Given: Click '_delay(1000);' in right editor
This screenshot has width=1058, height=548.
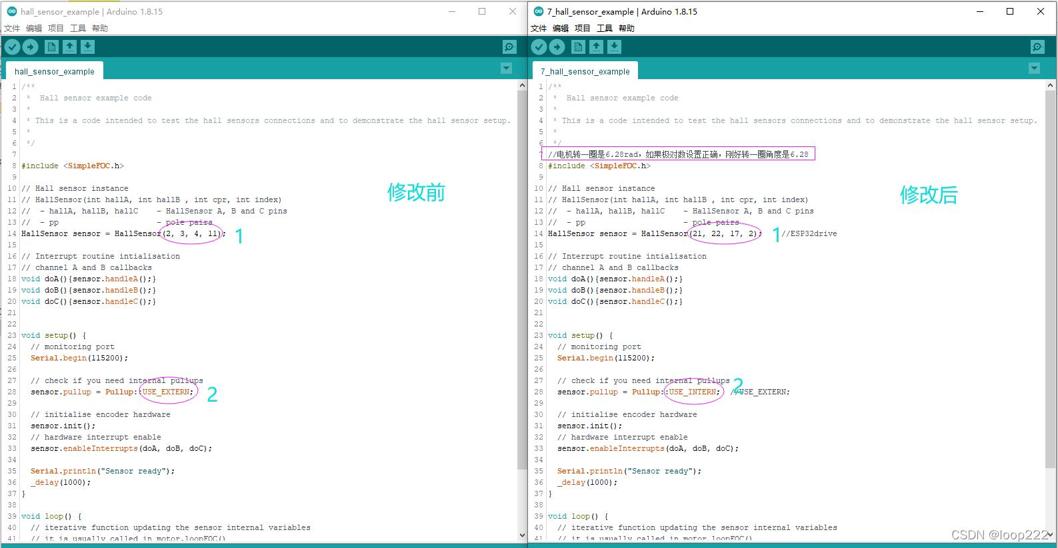Looking at the screenshot, I should pyautogui.click(x=587, y=483).
